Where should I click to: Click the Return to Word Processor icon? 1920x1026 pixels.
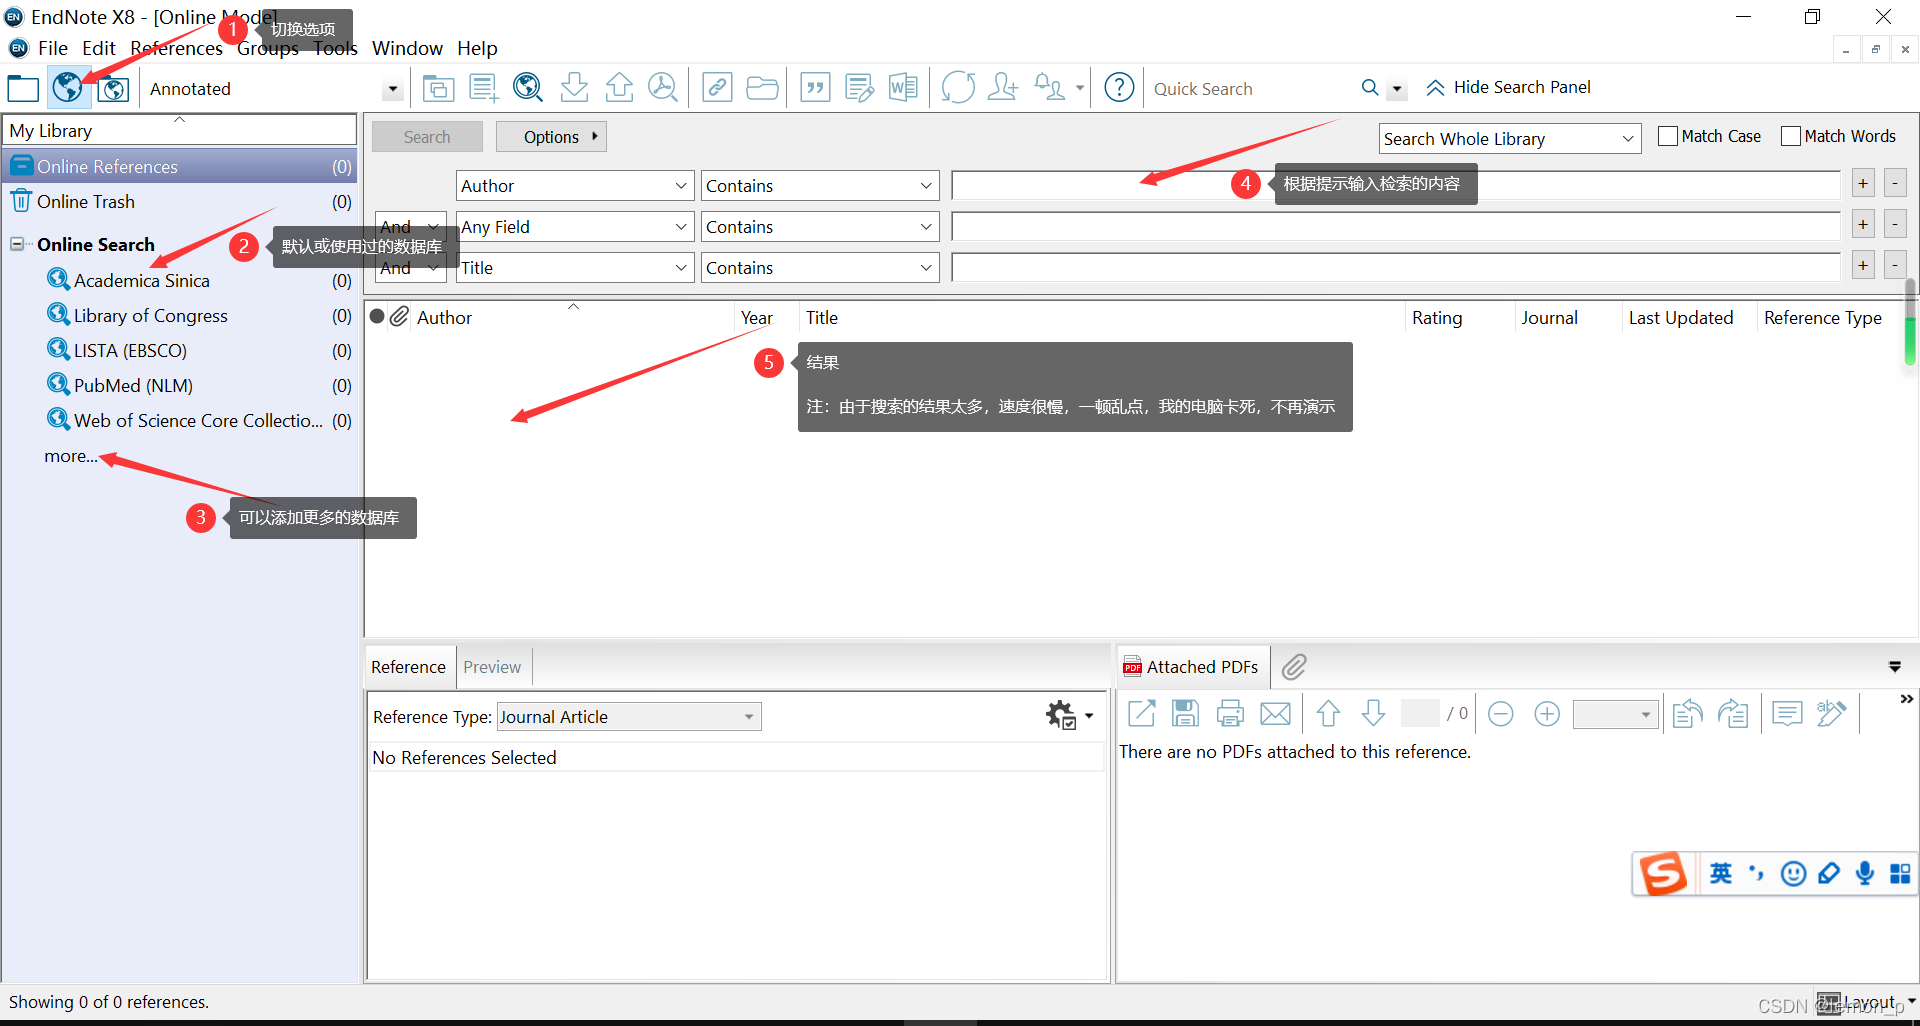point(903,88)
